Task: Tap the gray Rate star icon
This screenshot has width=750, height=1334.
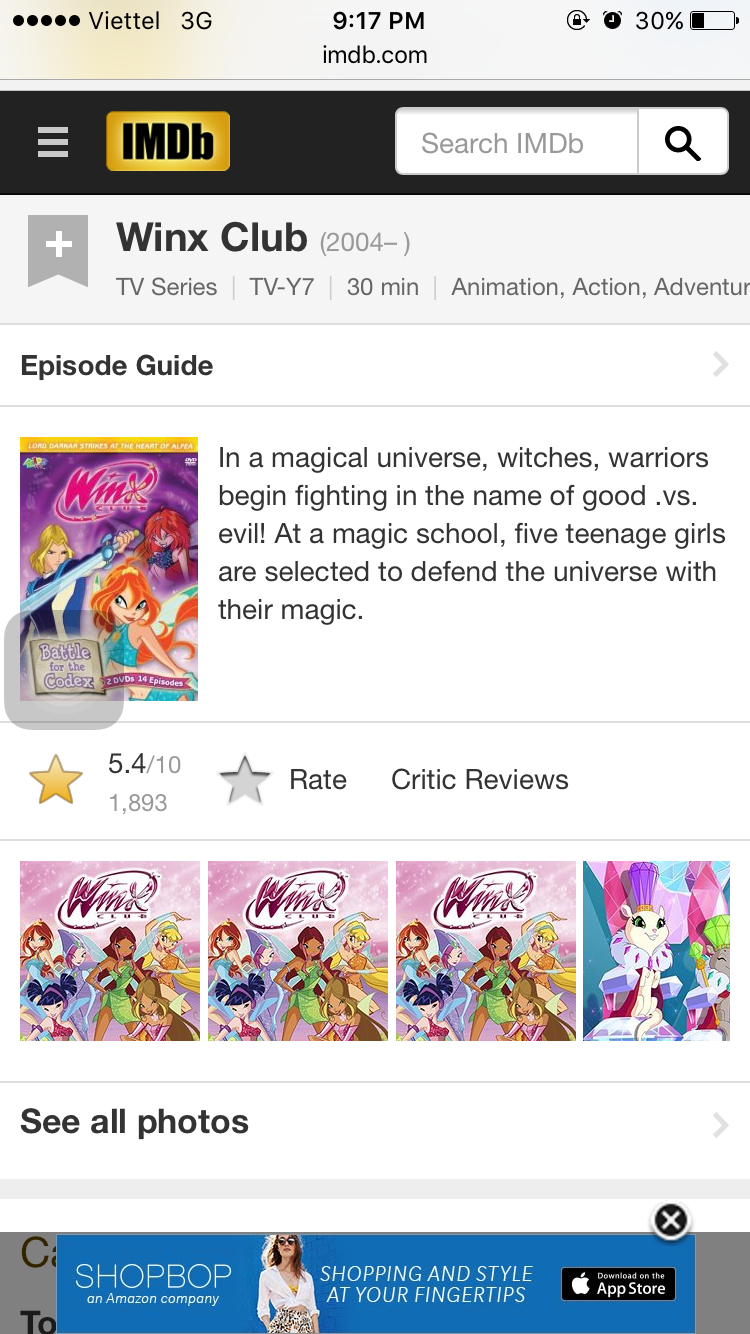Action: [x=245, y=781]
